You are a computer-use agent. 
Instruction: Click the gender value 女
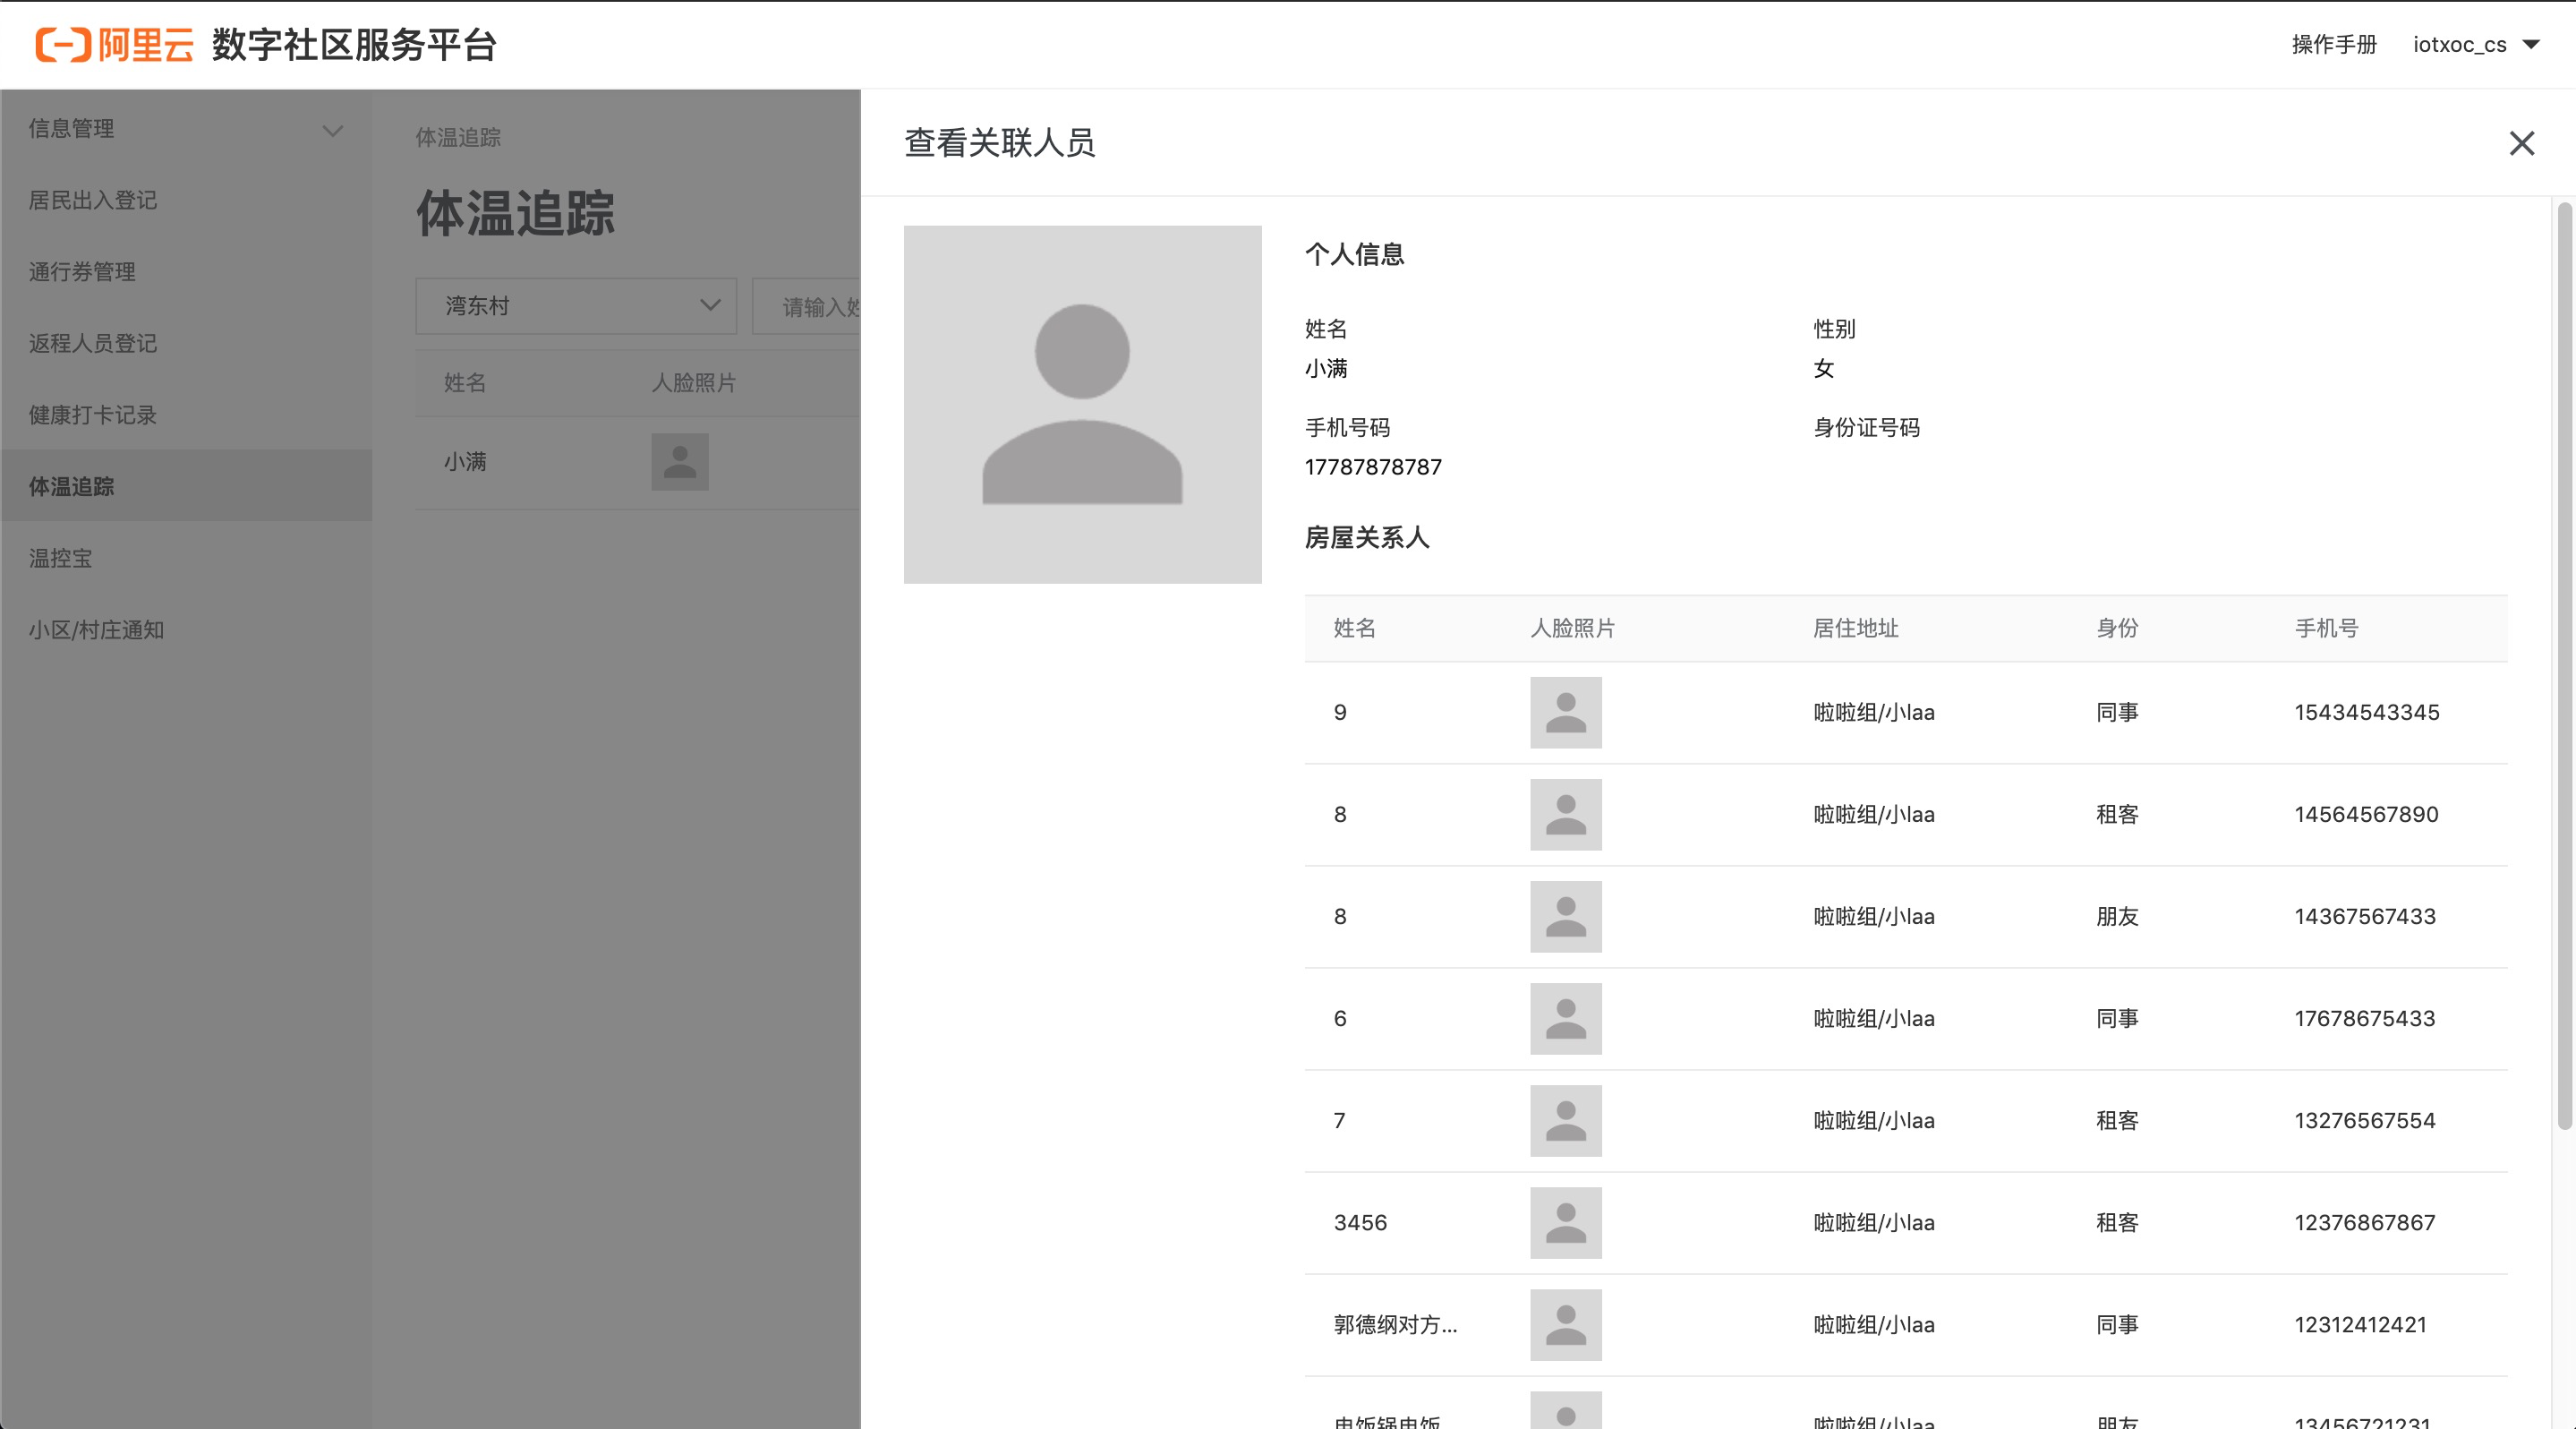(x=1823, y=369)
